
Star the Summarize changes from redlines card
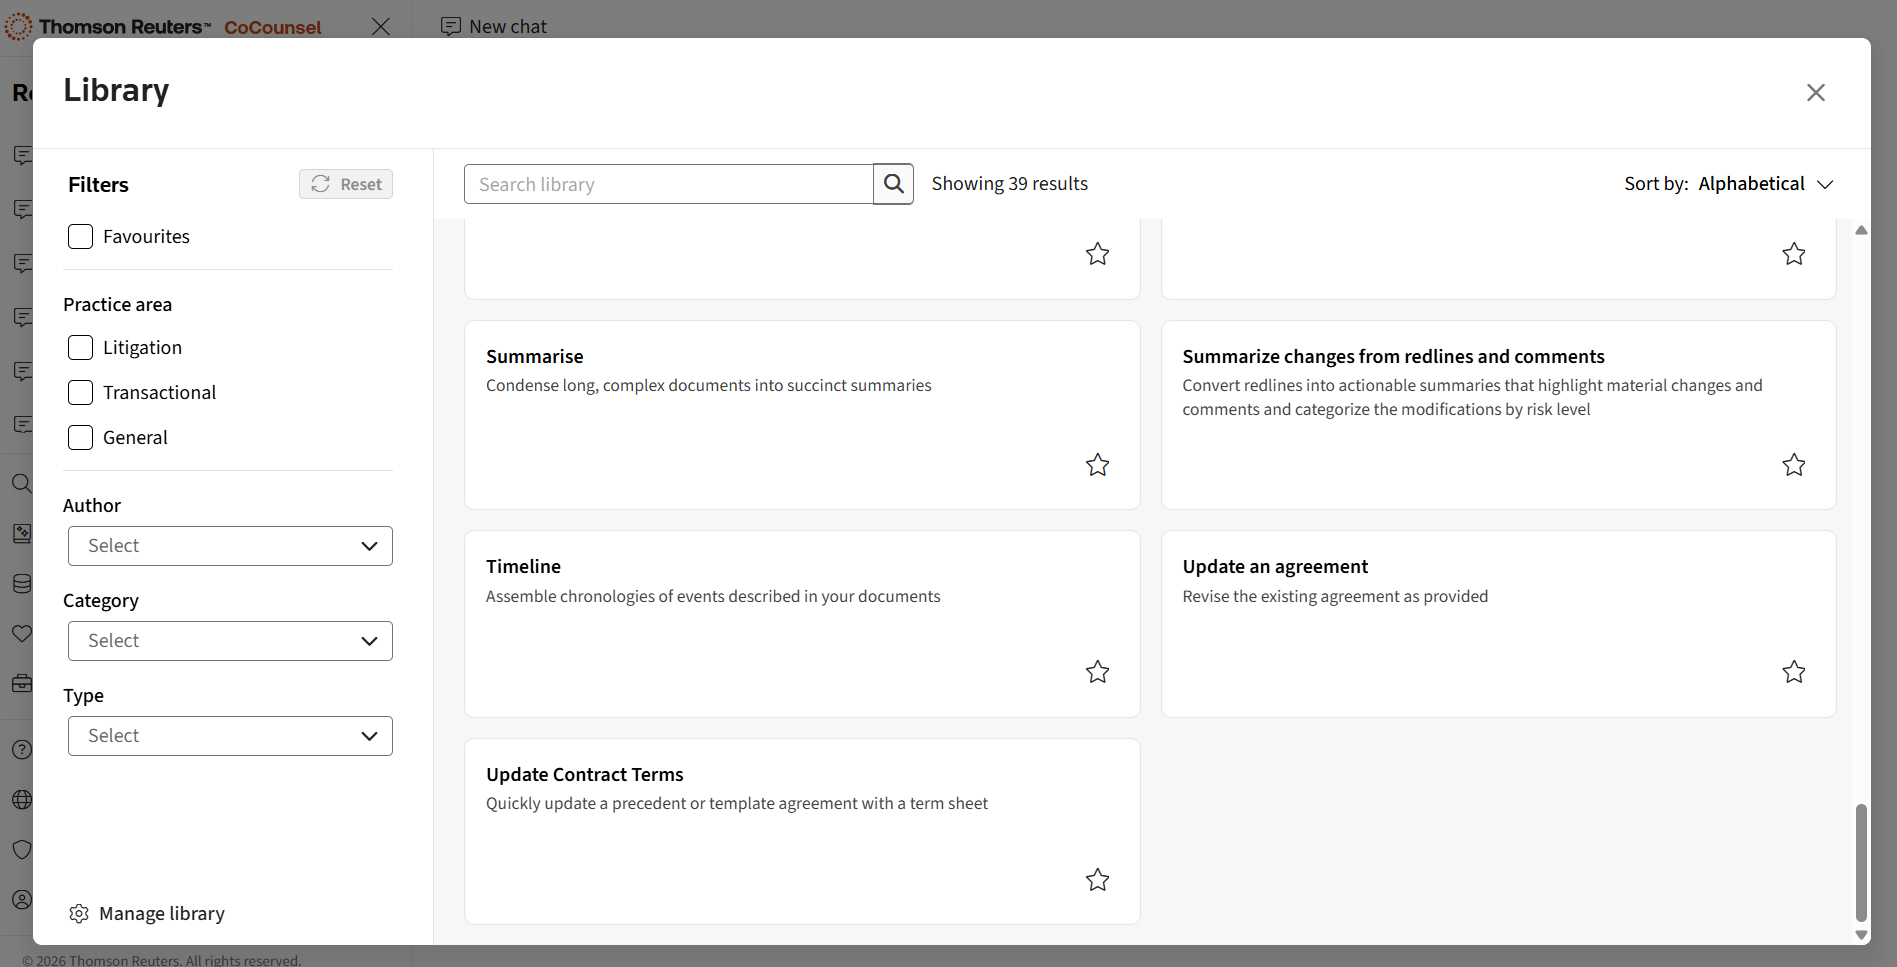(x=1793, y=465)
